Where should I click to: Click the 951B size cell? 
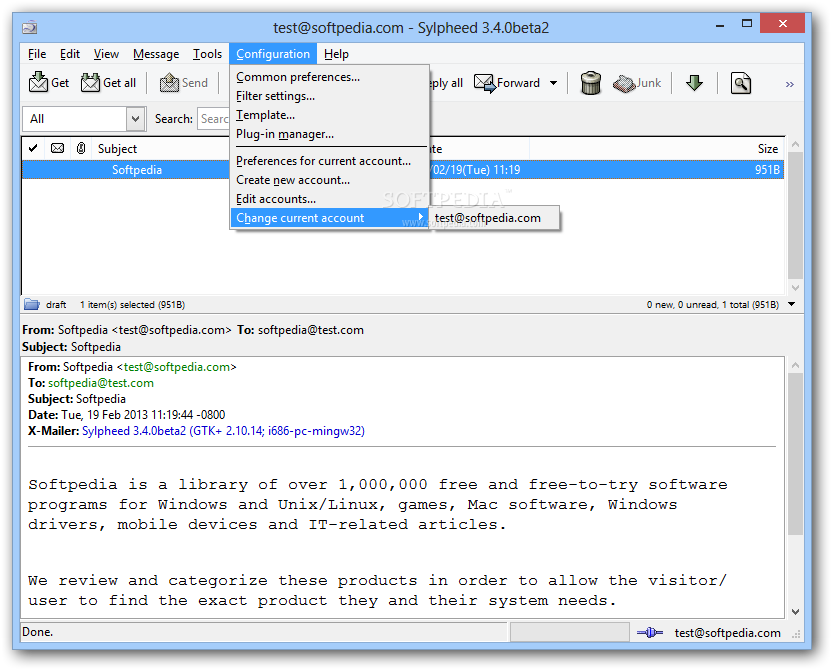point(767,170)
